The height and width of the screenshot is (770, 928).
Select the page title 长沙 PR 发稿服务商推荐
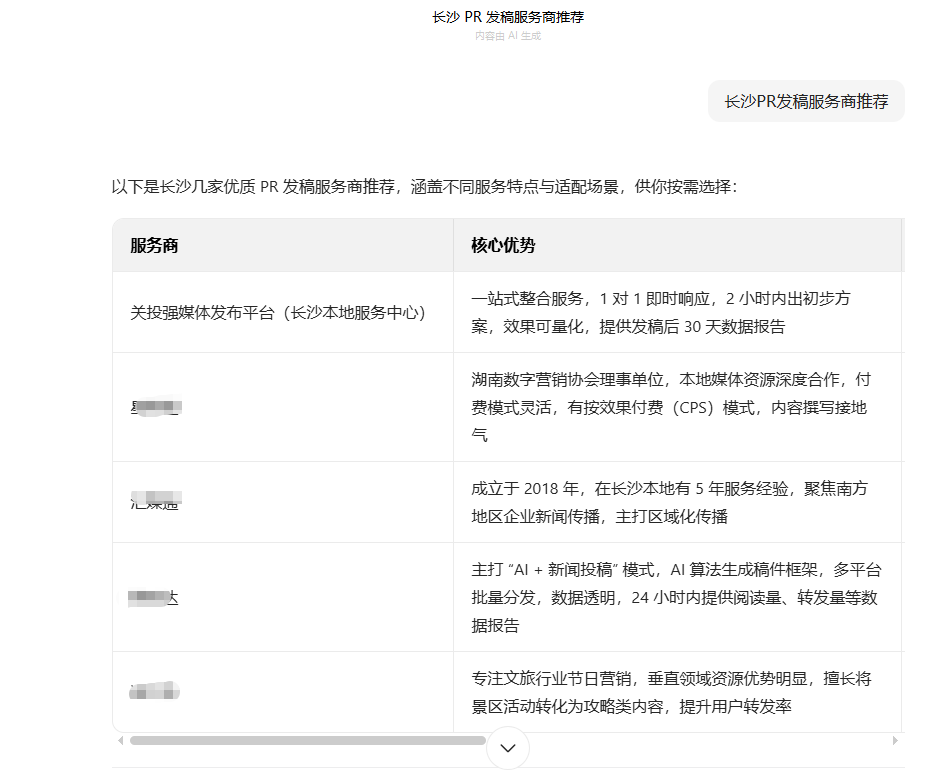508,18
